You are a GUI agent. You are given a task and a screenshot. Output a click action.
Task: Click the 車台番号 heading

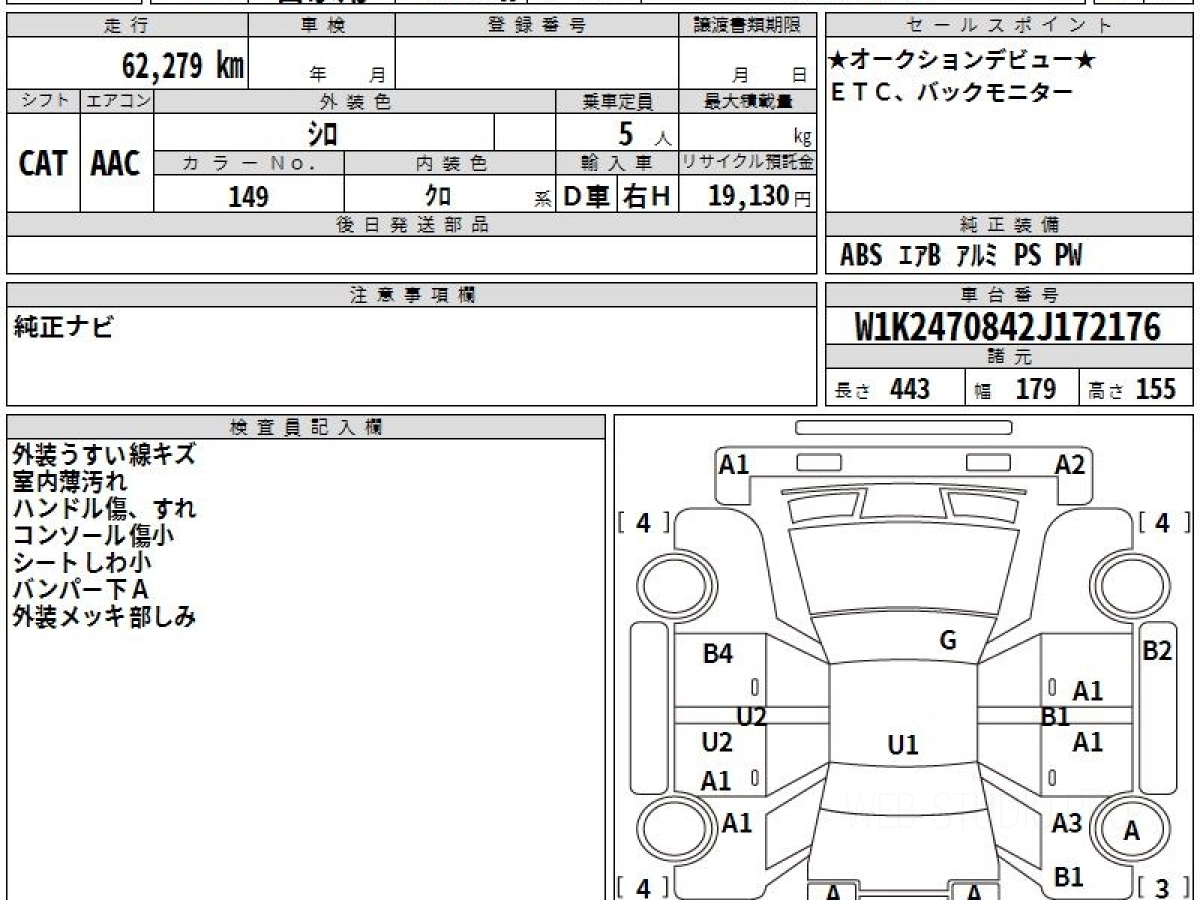point(1009,295)
